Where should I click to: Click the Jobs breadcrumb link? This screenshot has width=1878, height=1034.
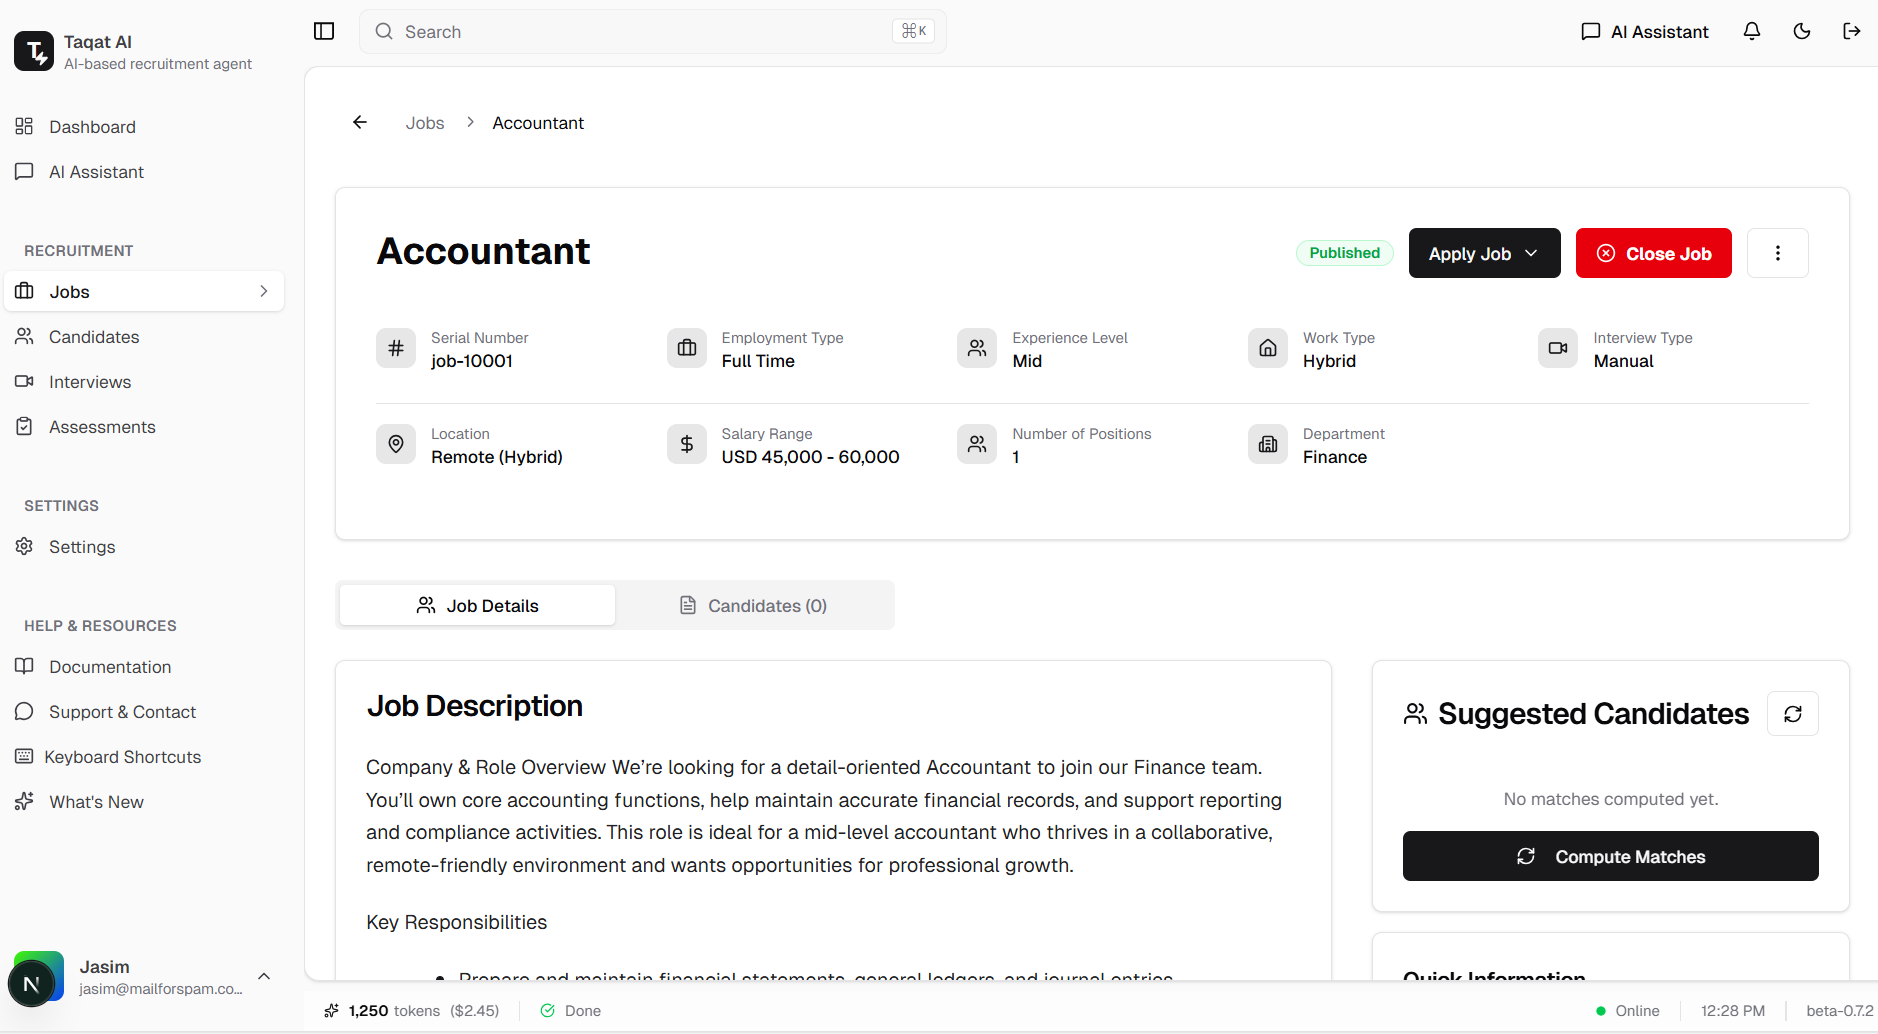[x=425, y=123]
